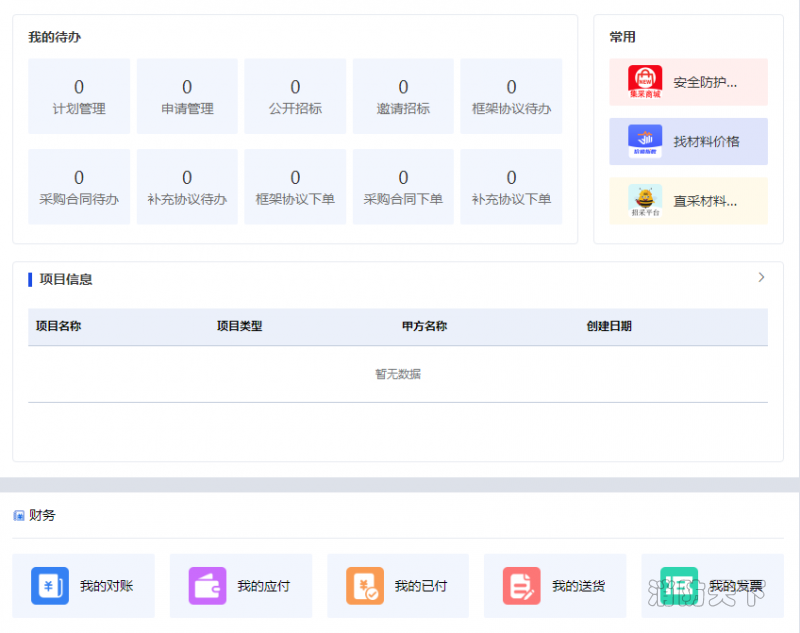Click the orange 我的已付 icon
This screenshot has height=633, width=800.
(x=364, y=586)
